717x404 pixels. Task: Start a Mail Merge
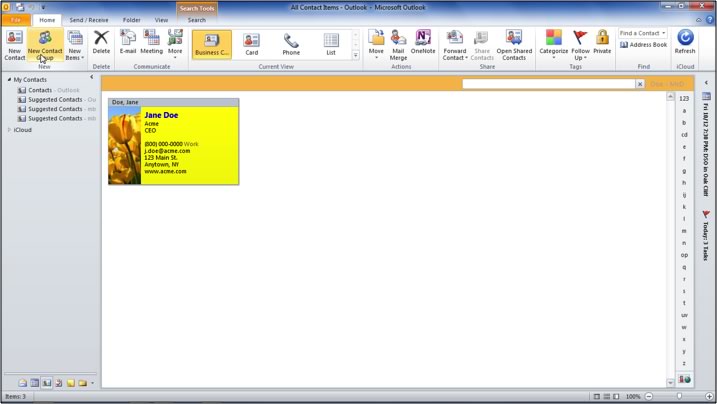(398, 45)
